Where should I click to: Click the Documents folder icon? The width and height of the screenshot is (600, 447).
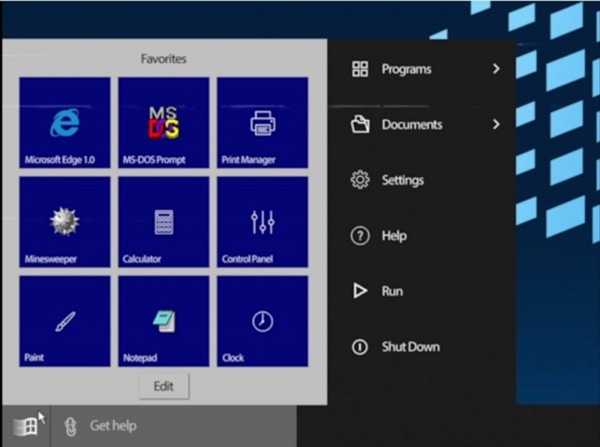(361, 125)
